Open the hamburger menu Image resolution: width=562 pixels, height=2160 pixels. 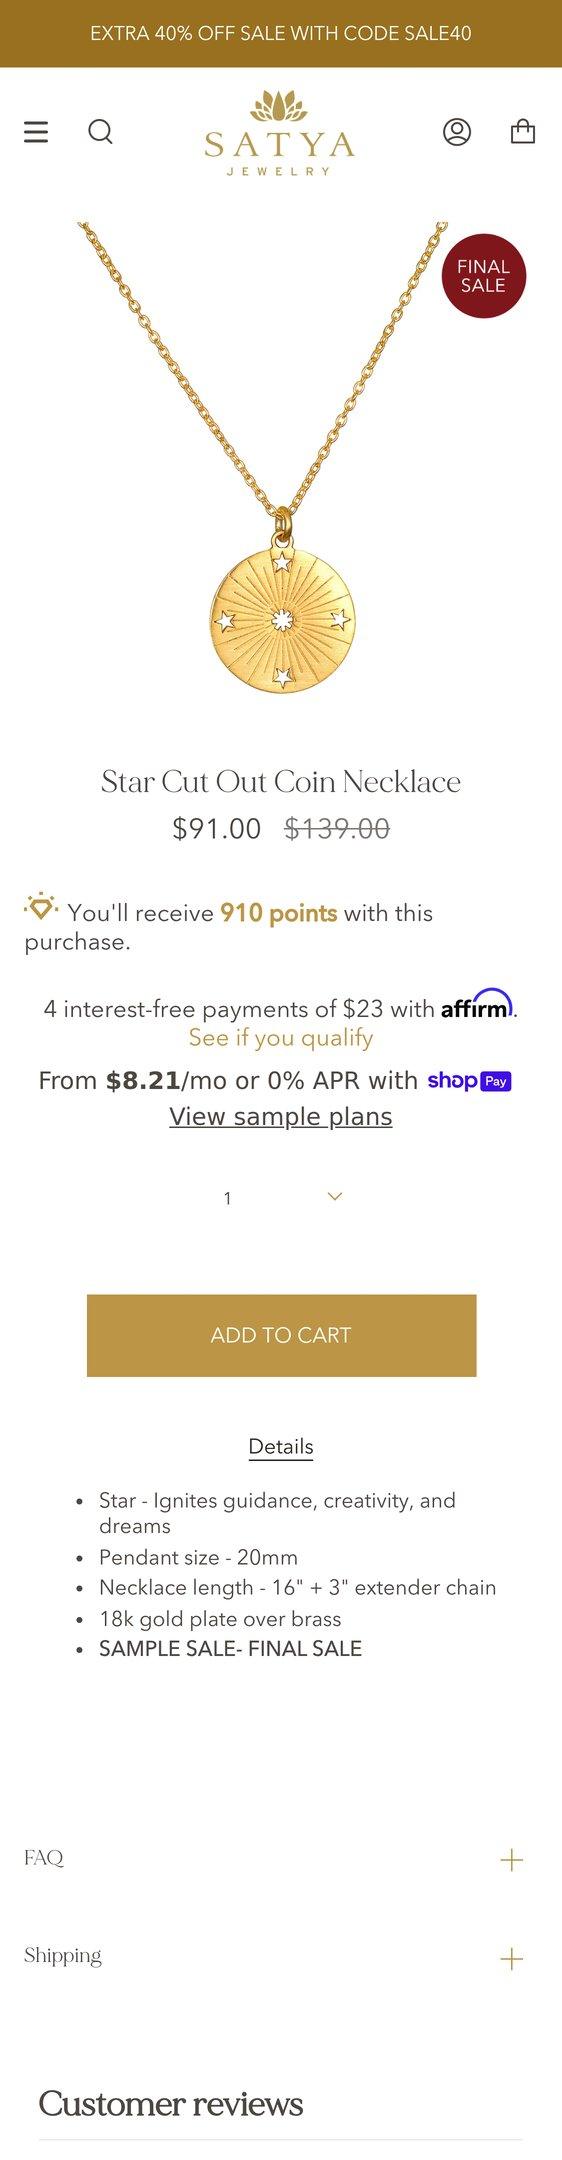coord(36,132)
